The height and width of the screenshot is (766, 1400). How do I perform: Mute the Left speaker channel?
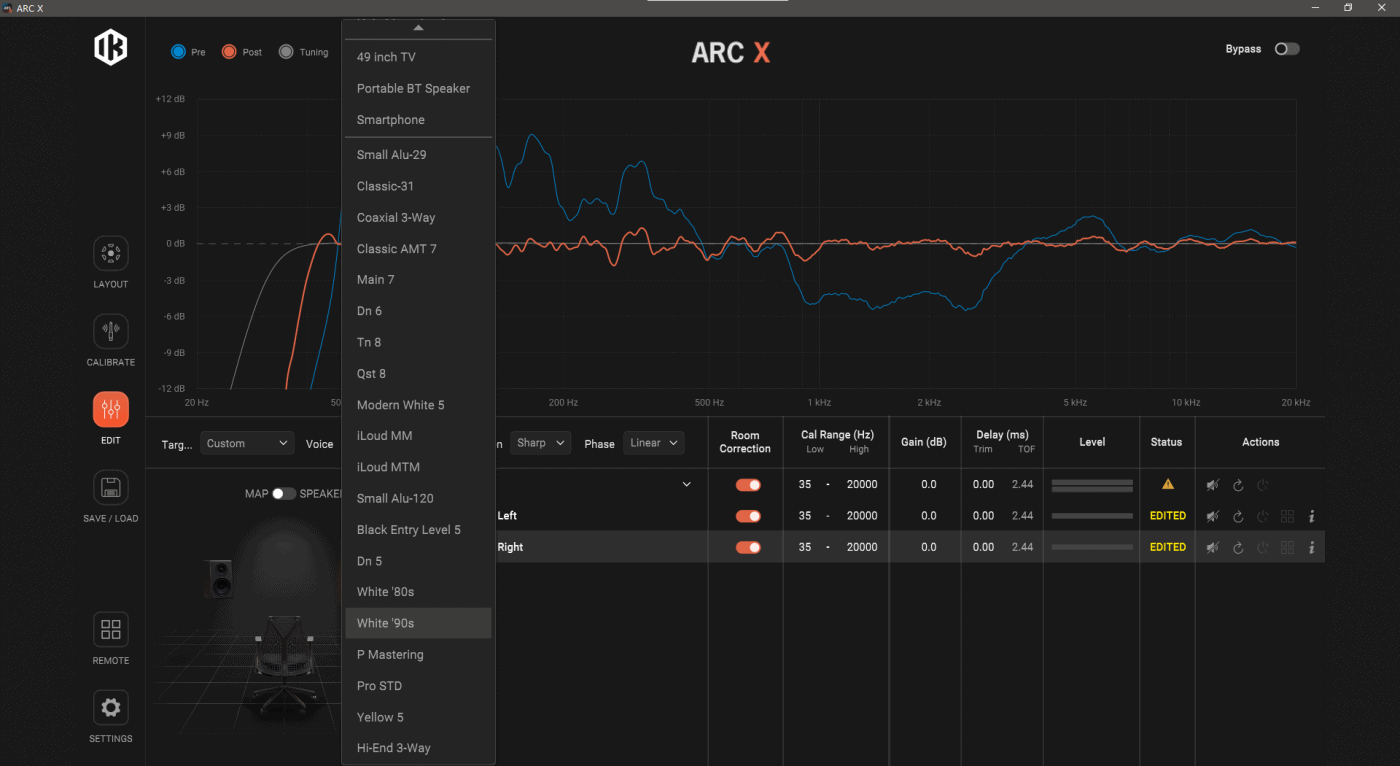(x=1213, y=516)
